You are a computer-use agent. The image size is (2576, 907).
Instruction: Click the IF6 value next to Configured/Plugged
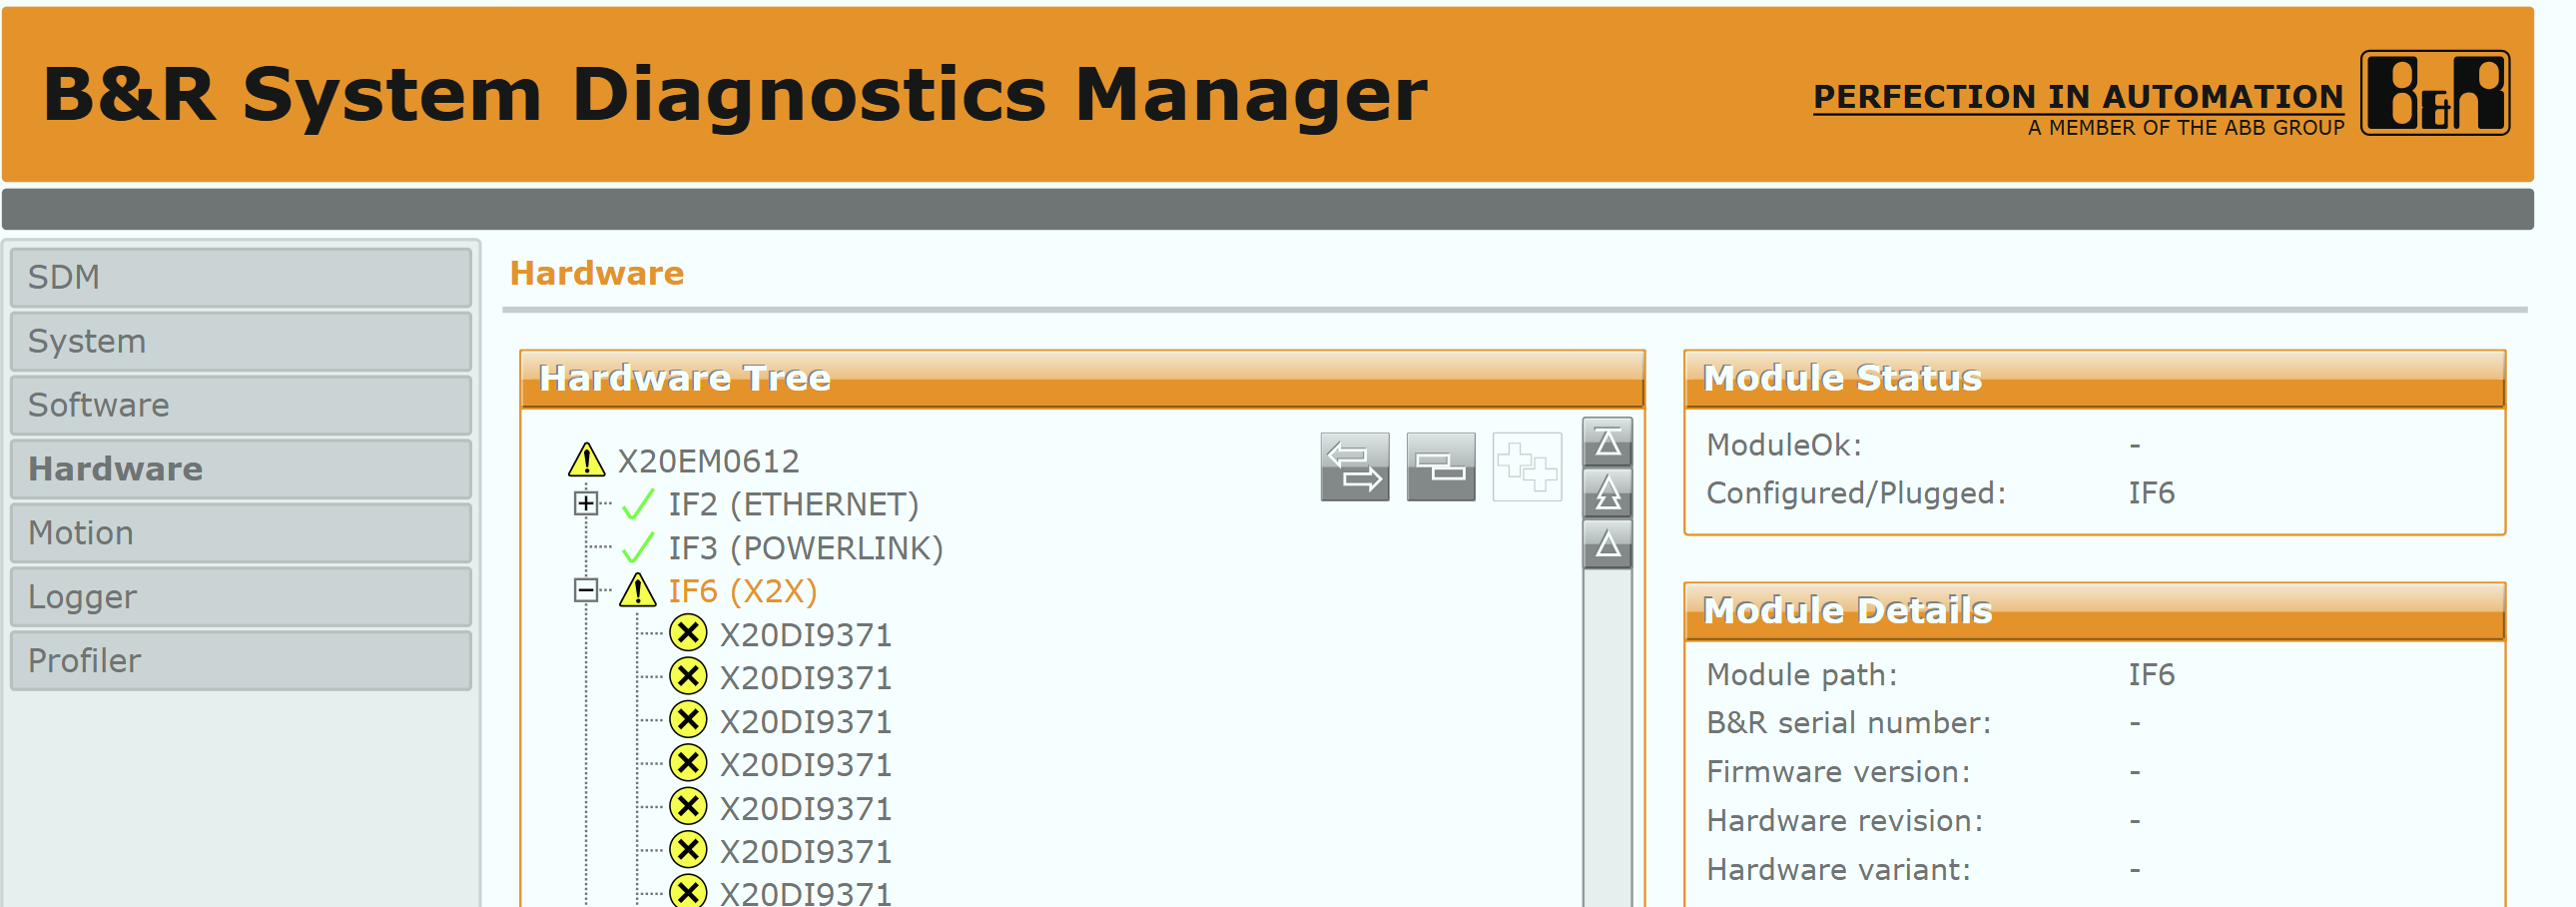[x=2151, y=493]
